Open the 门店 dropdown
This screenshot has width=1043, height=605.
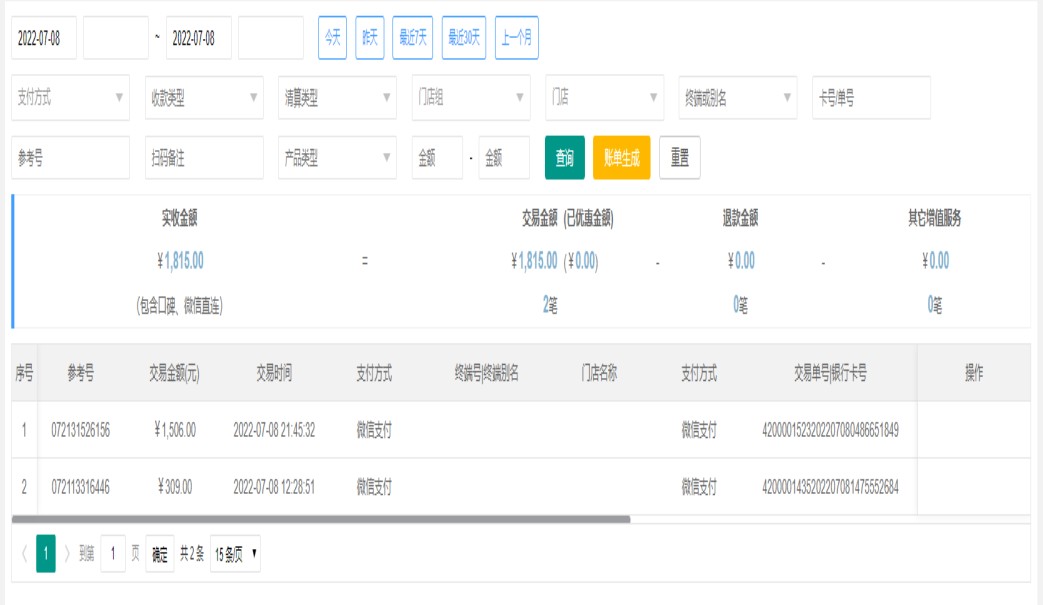coord(604,98)
